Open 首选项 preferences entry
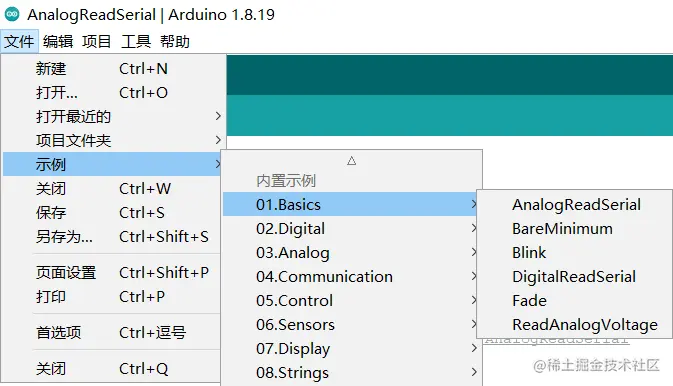 click(112, 333)
